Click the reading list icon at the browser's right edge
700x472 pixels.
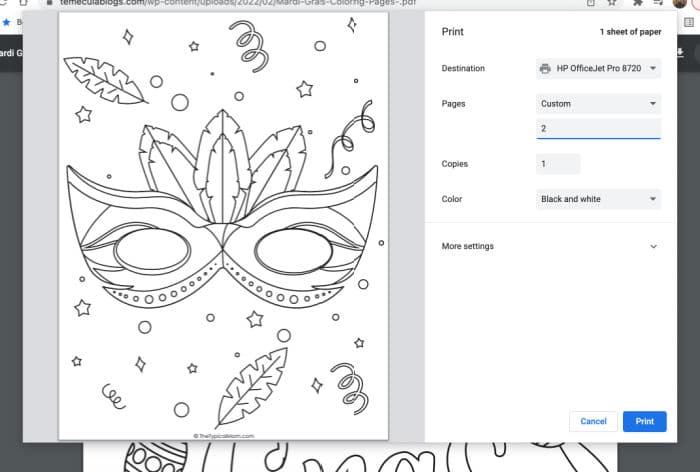pos(689,22)
